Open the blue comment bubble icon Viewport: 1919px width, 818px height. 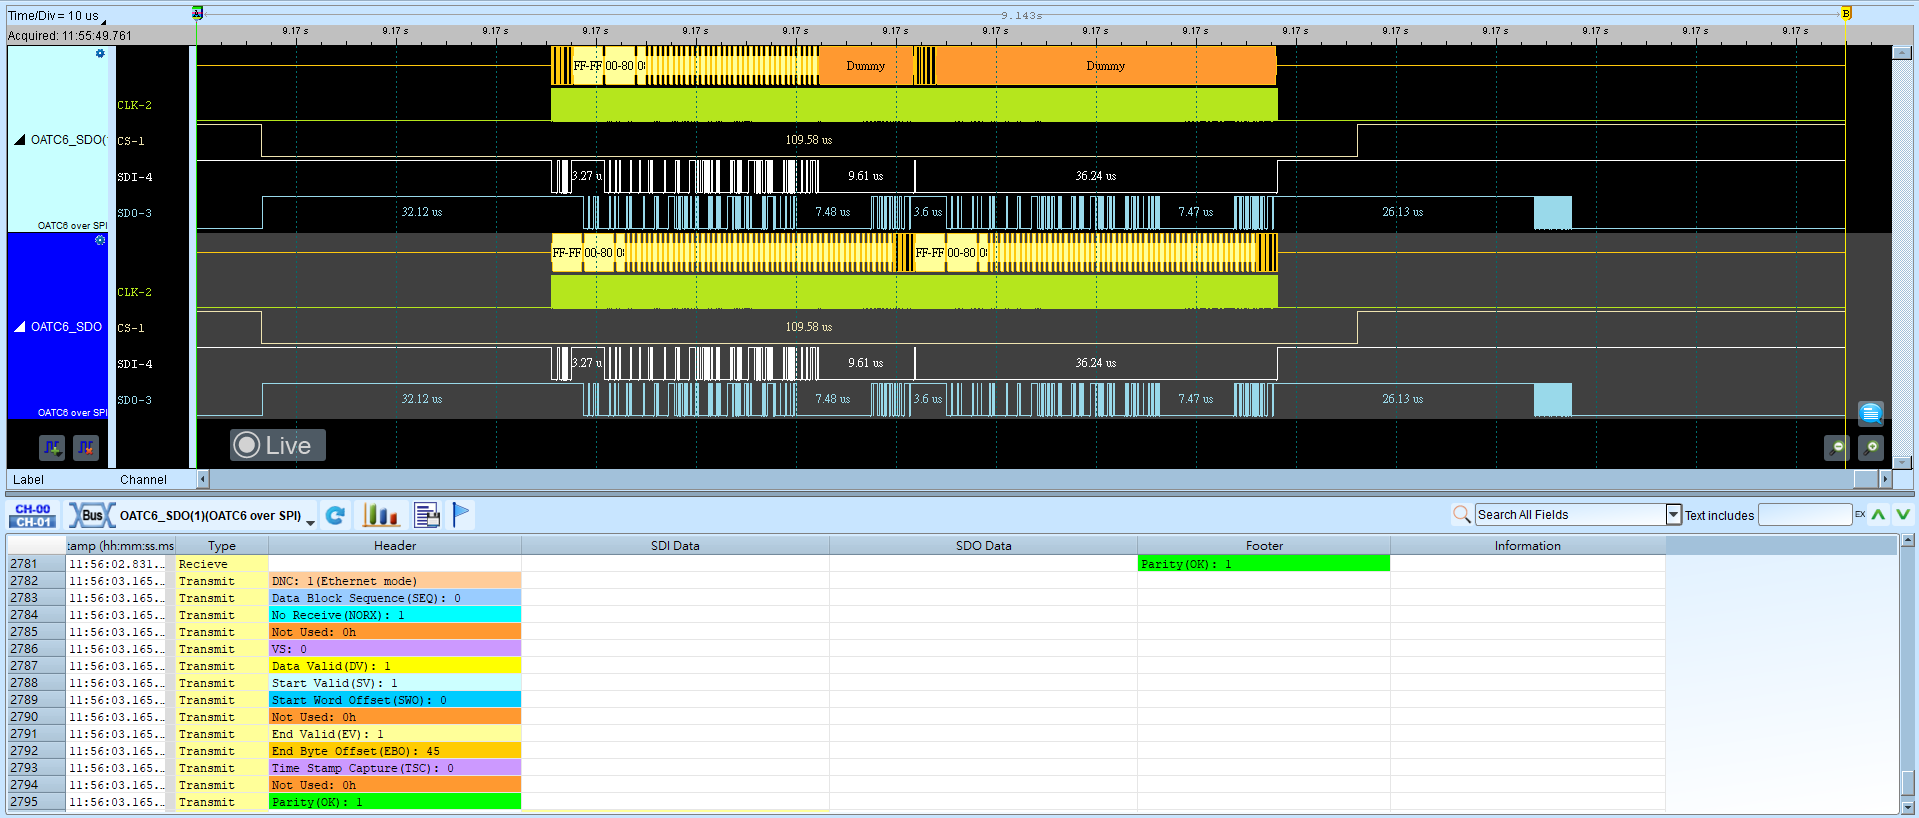(x=1871, y=413)
